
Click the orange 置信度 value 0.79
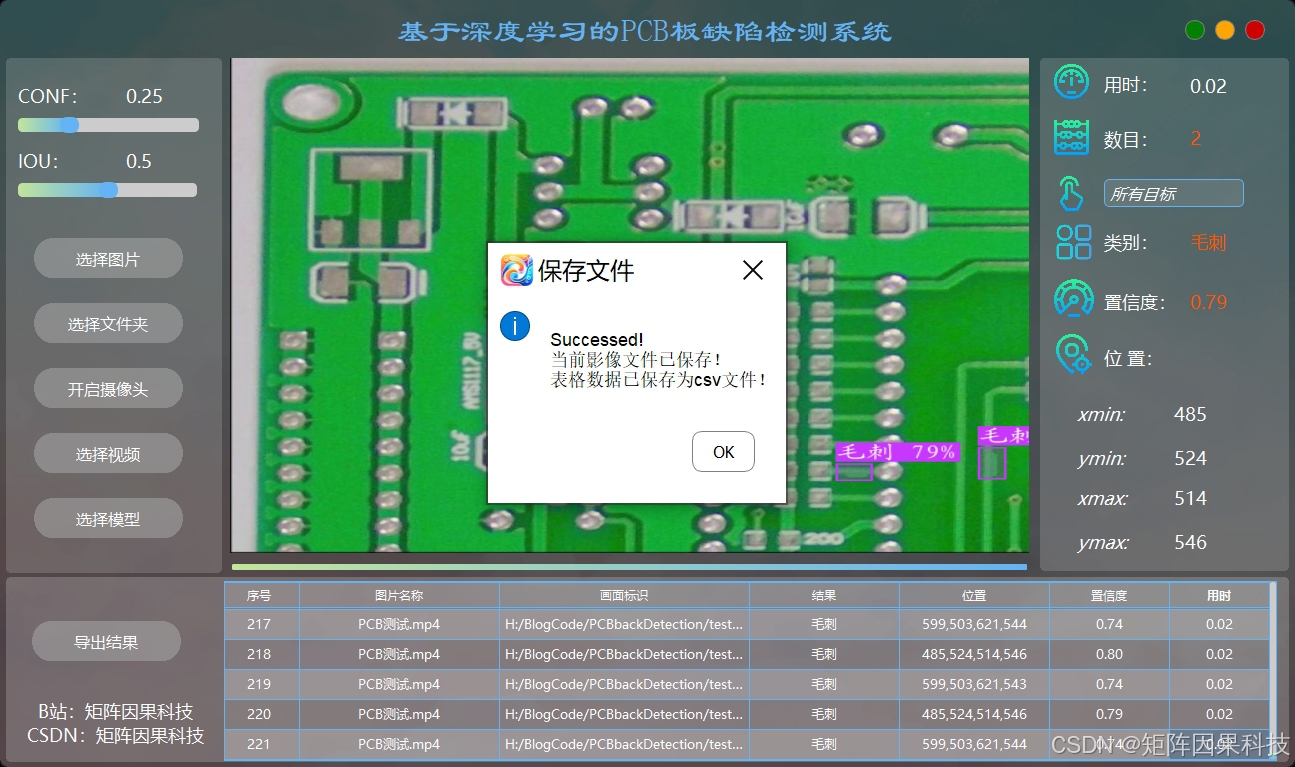(x=1208, y=302)
